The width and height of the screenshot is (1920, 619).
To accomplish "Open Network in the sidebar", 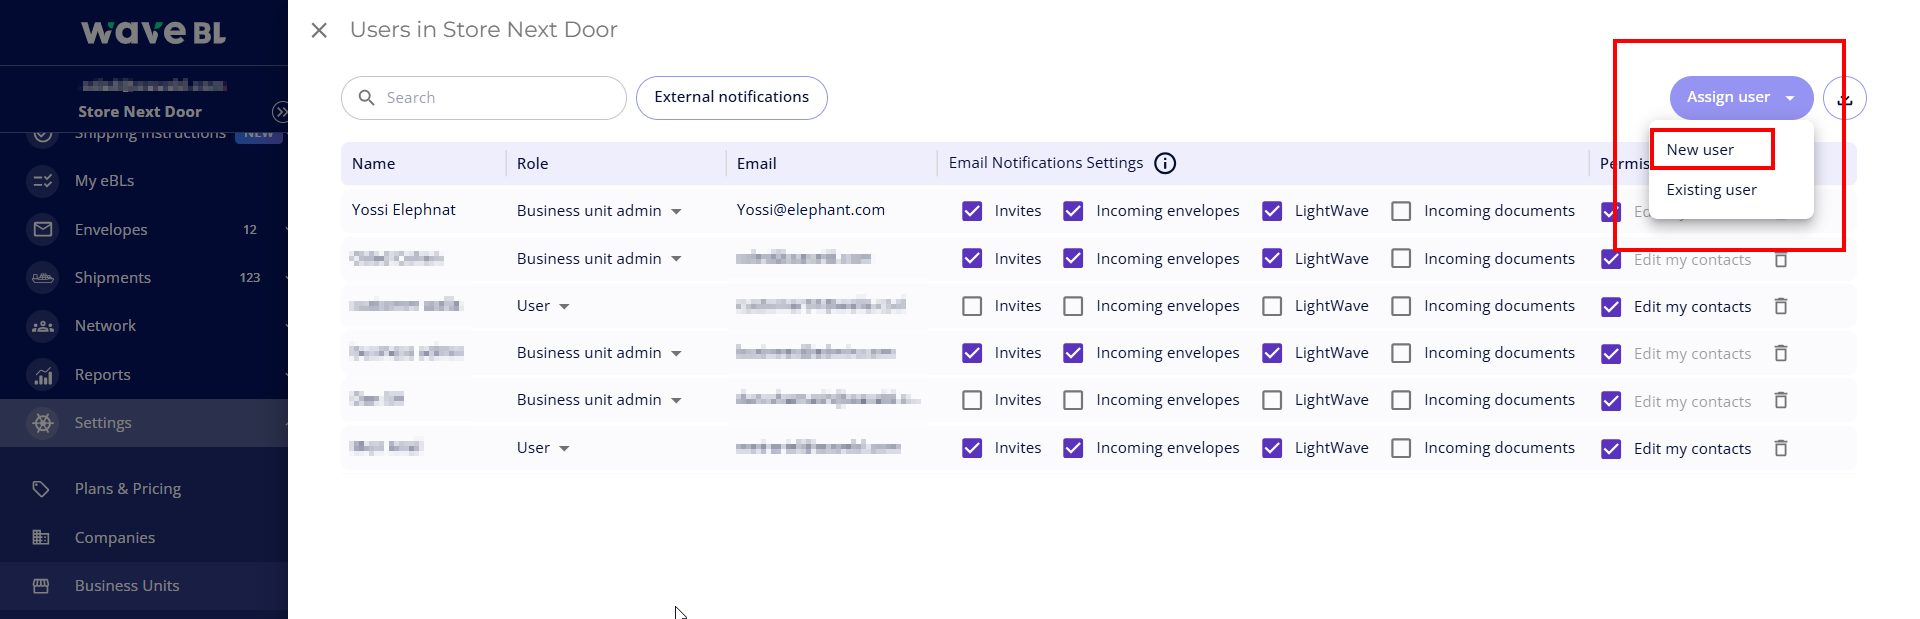I will [x=105, y=326].
